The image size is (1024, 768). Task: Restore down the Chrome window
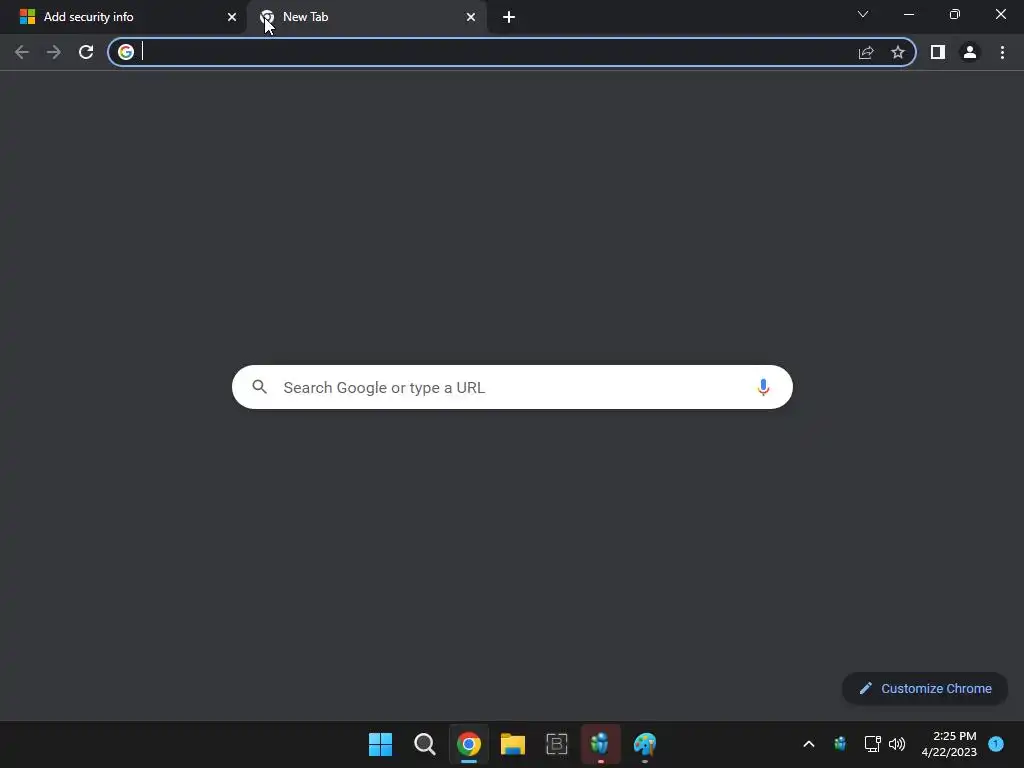pyautogui.click(x=955, y=14)
